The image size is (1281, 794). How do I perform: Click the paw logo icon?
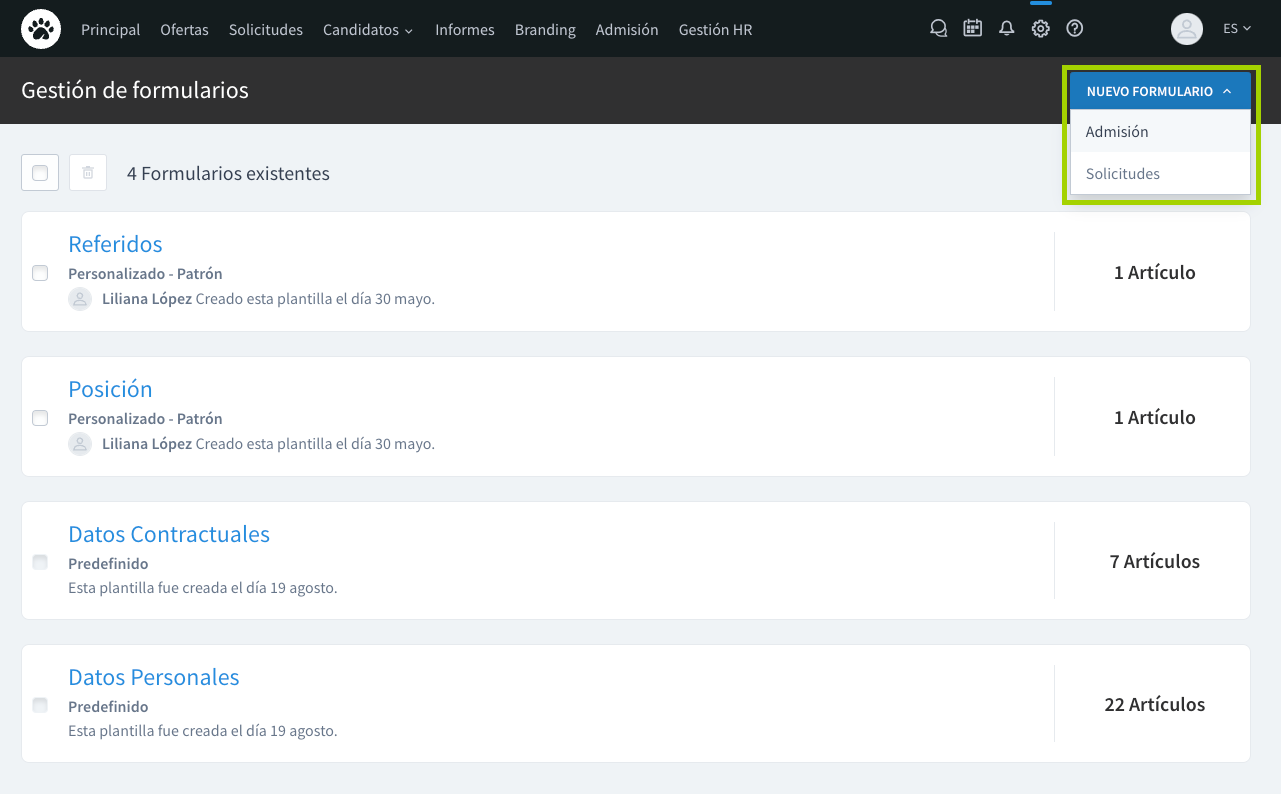pos(41,29)
